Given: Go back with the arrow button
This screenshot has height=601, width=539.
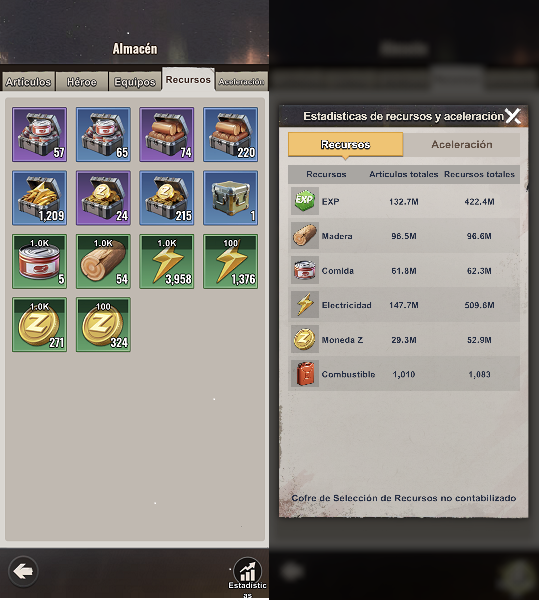Looking at the screenshot, I should coord(23,571).
